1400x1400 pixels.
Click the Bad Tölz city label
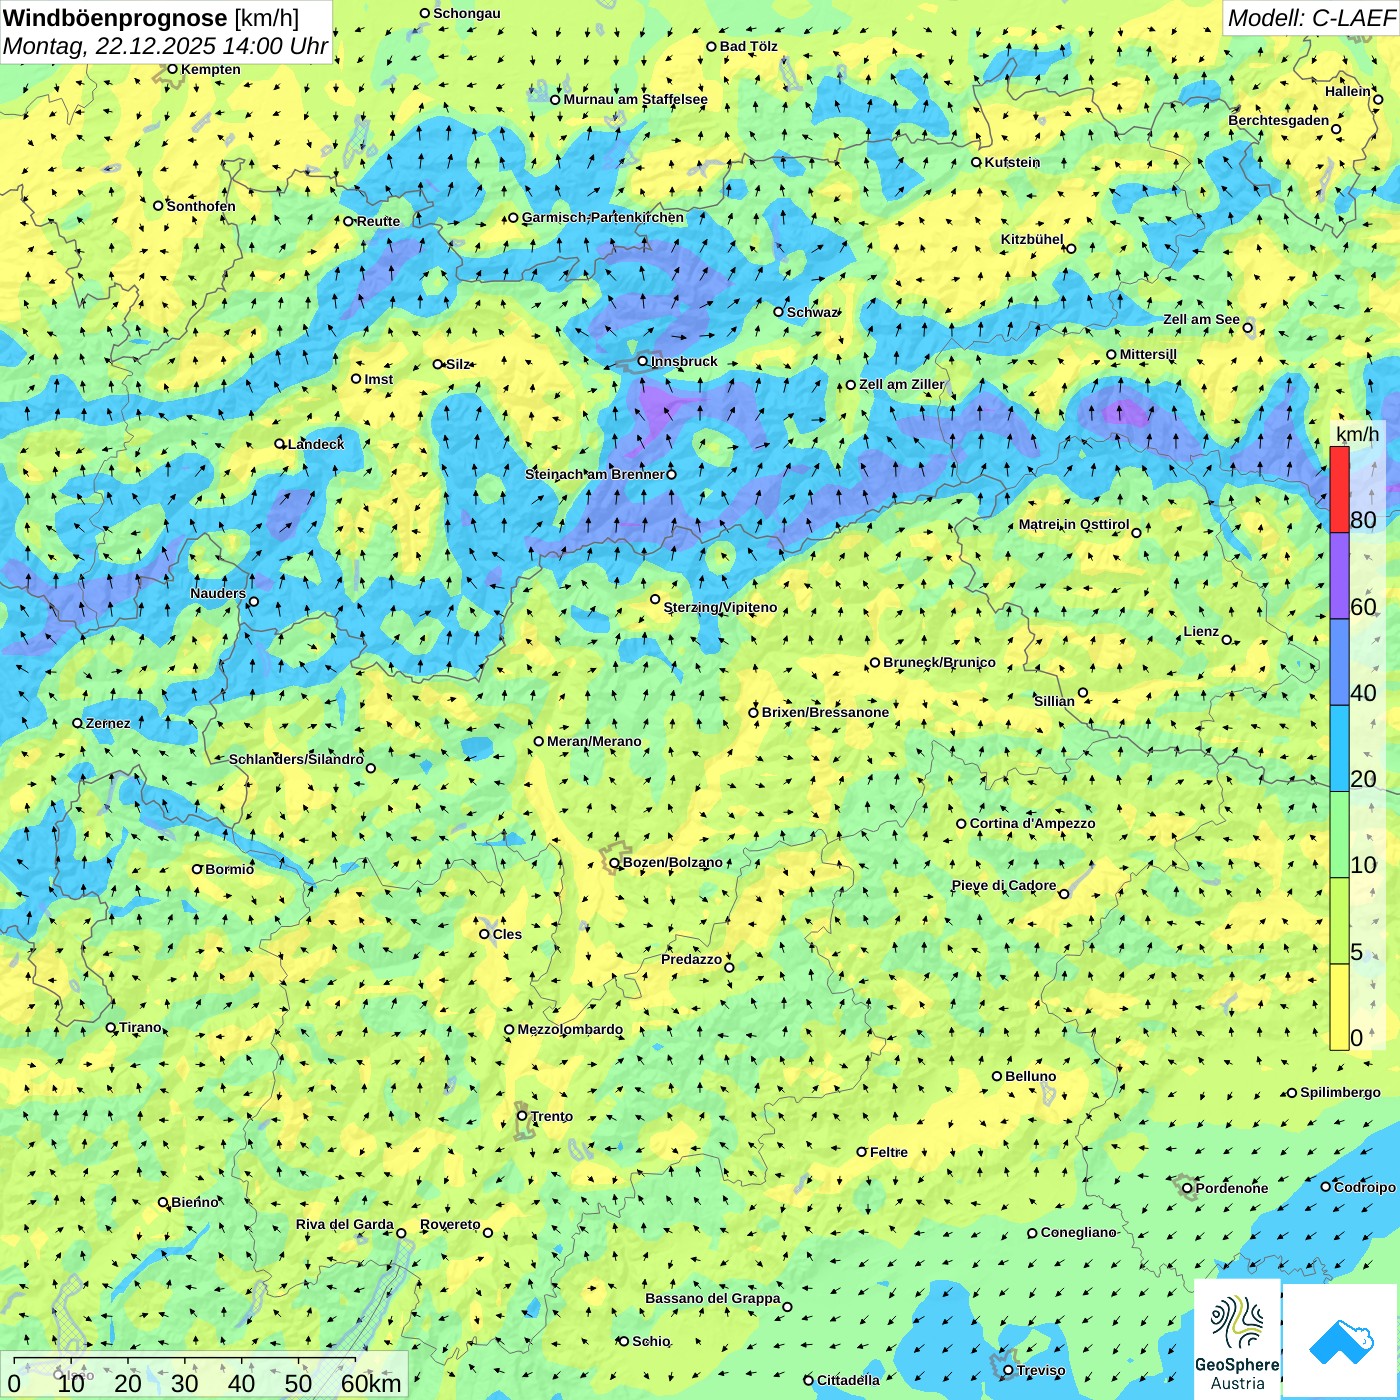pos(749,46)
